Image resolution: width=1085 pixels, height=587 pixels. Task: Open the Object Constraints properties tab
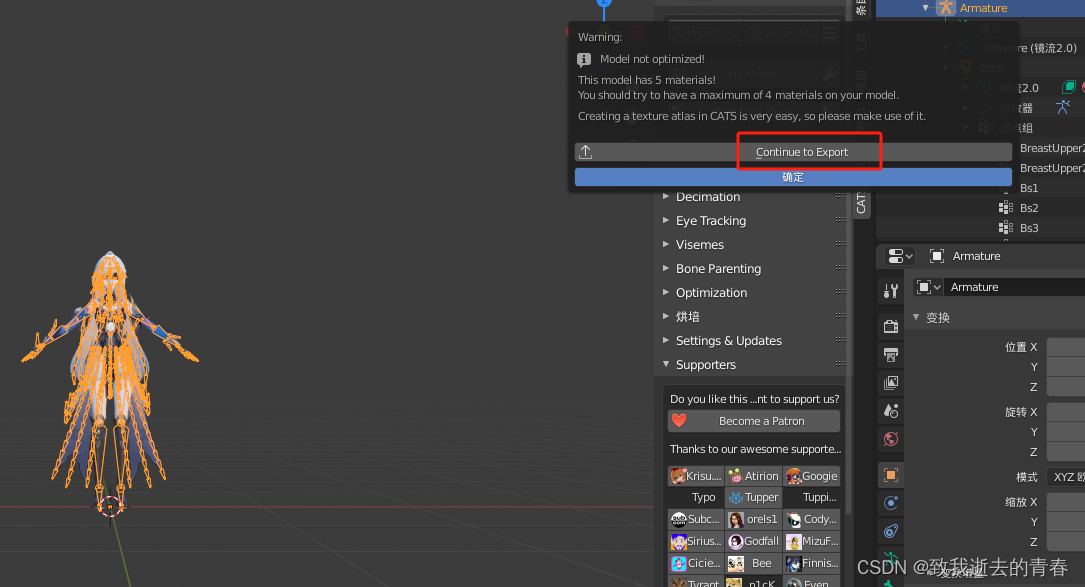coord(891,532)
